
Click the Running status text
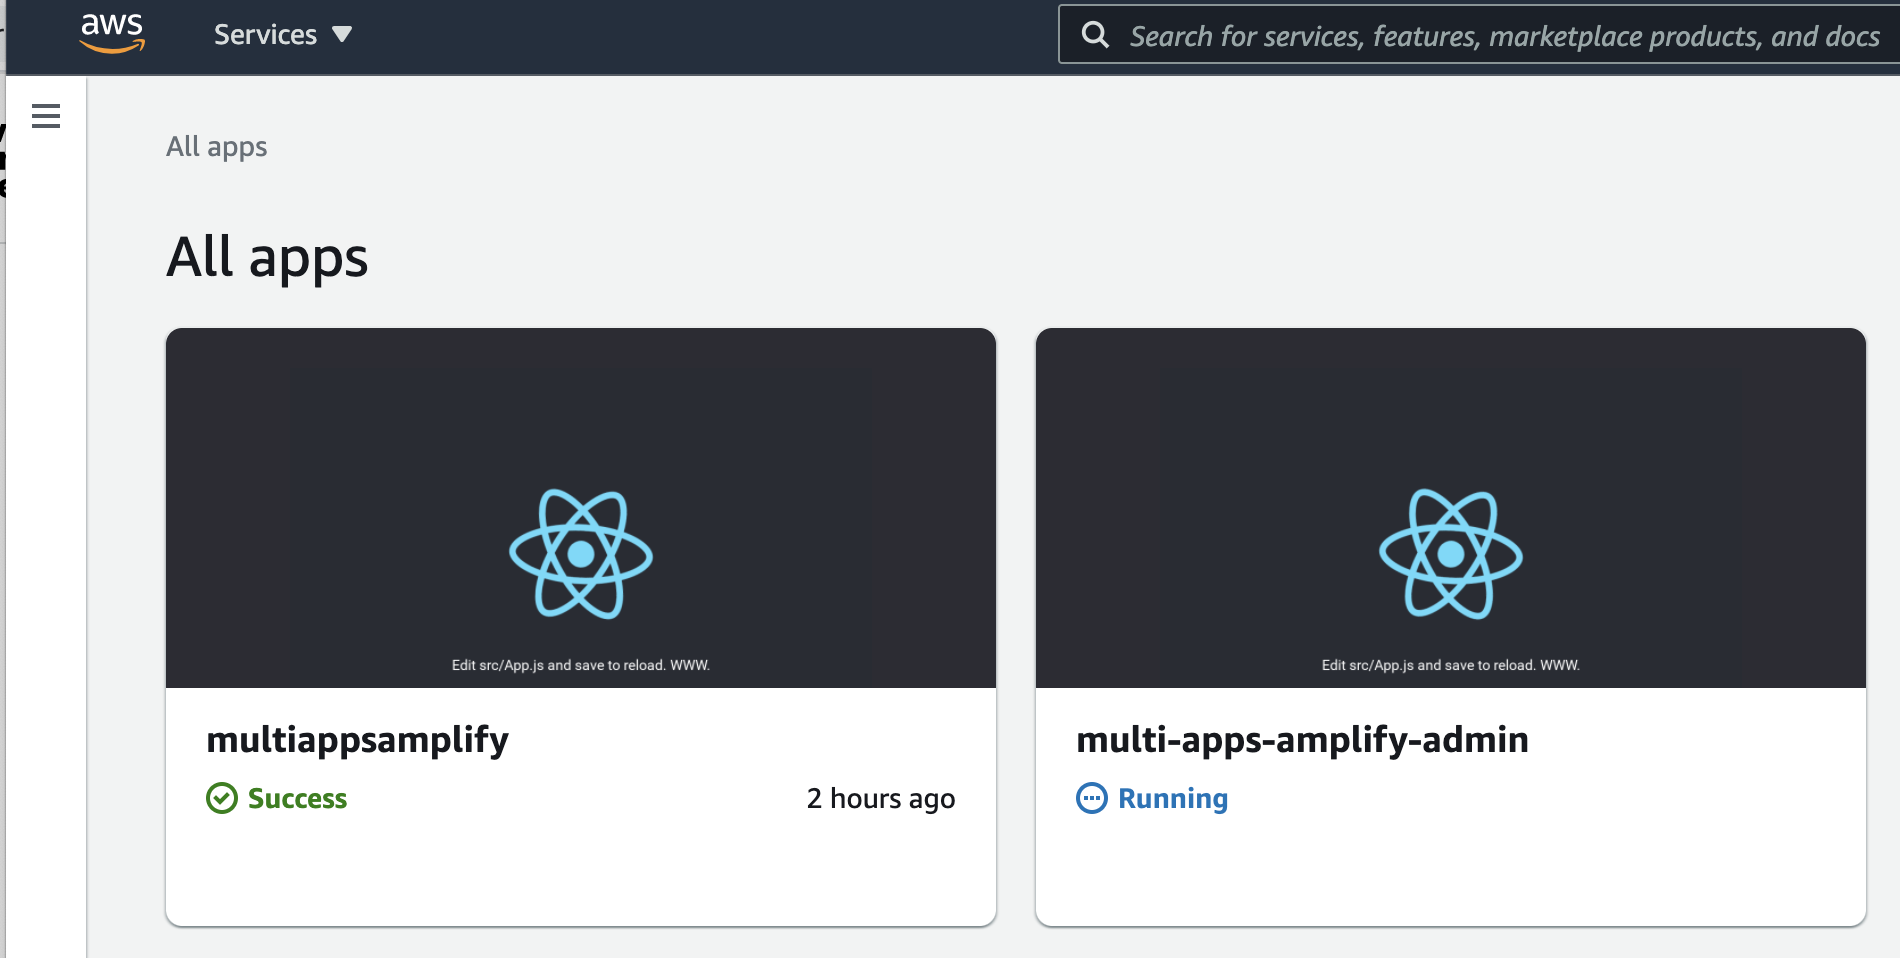pyautogui.click(x=1173, y=798)
